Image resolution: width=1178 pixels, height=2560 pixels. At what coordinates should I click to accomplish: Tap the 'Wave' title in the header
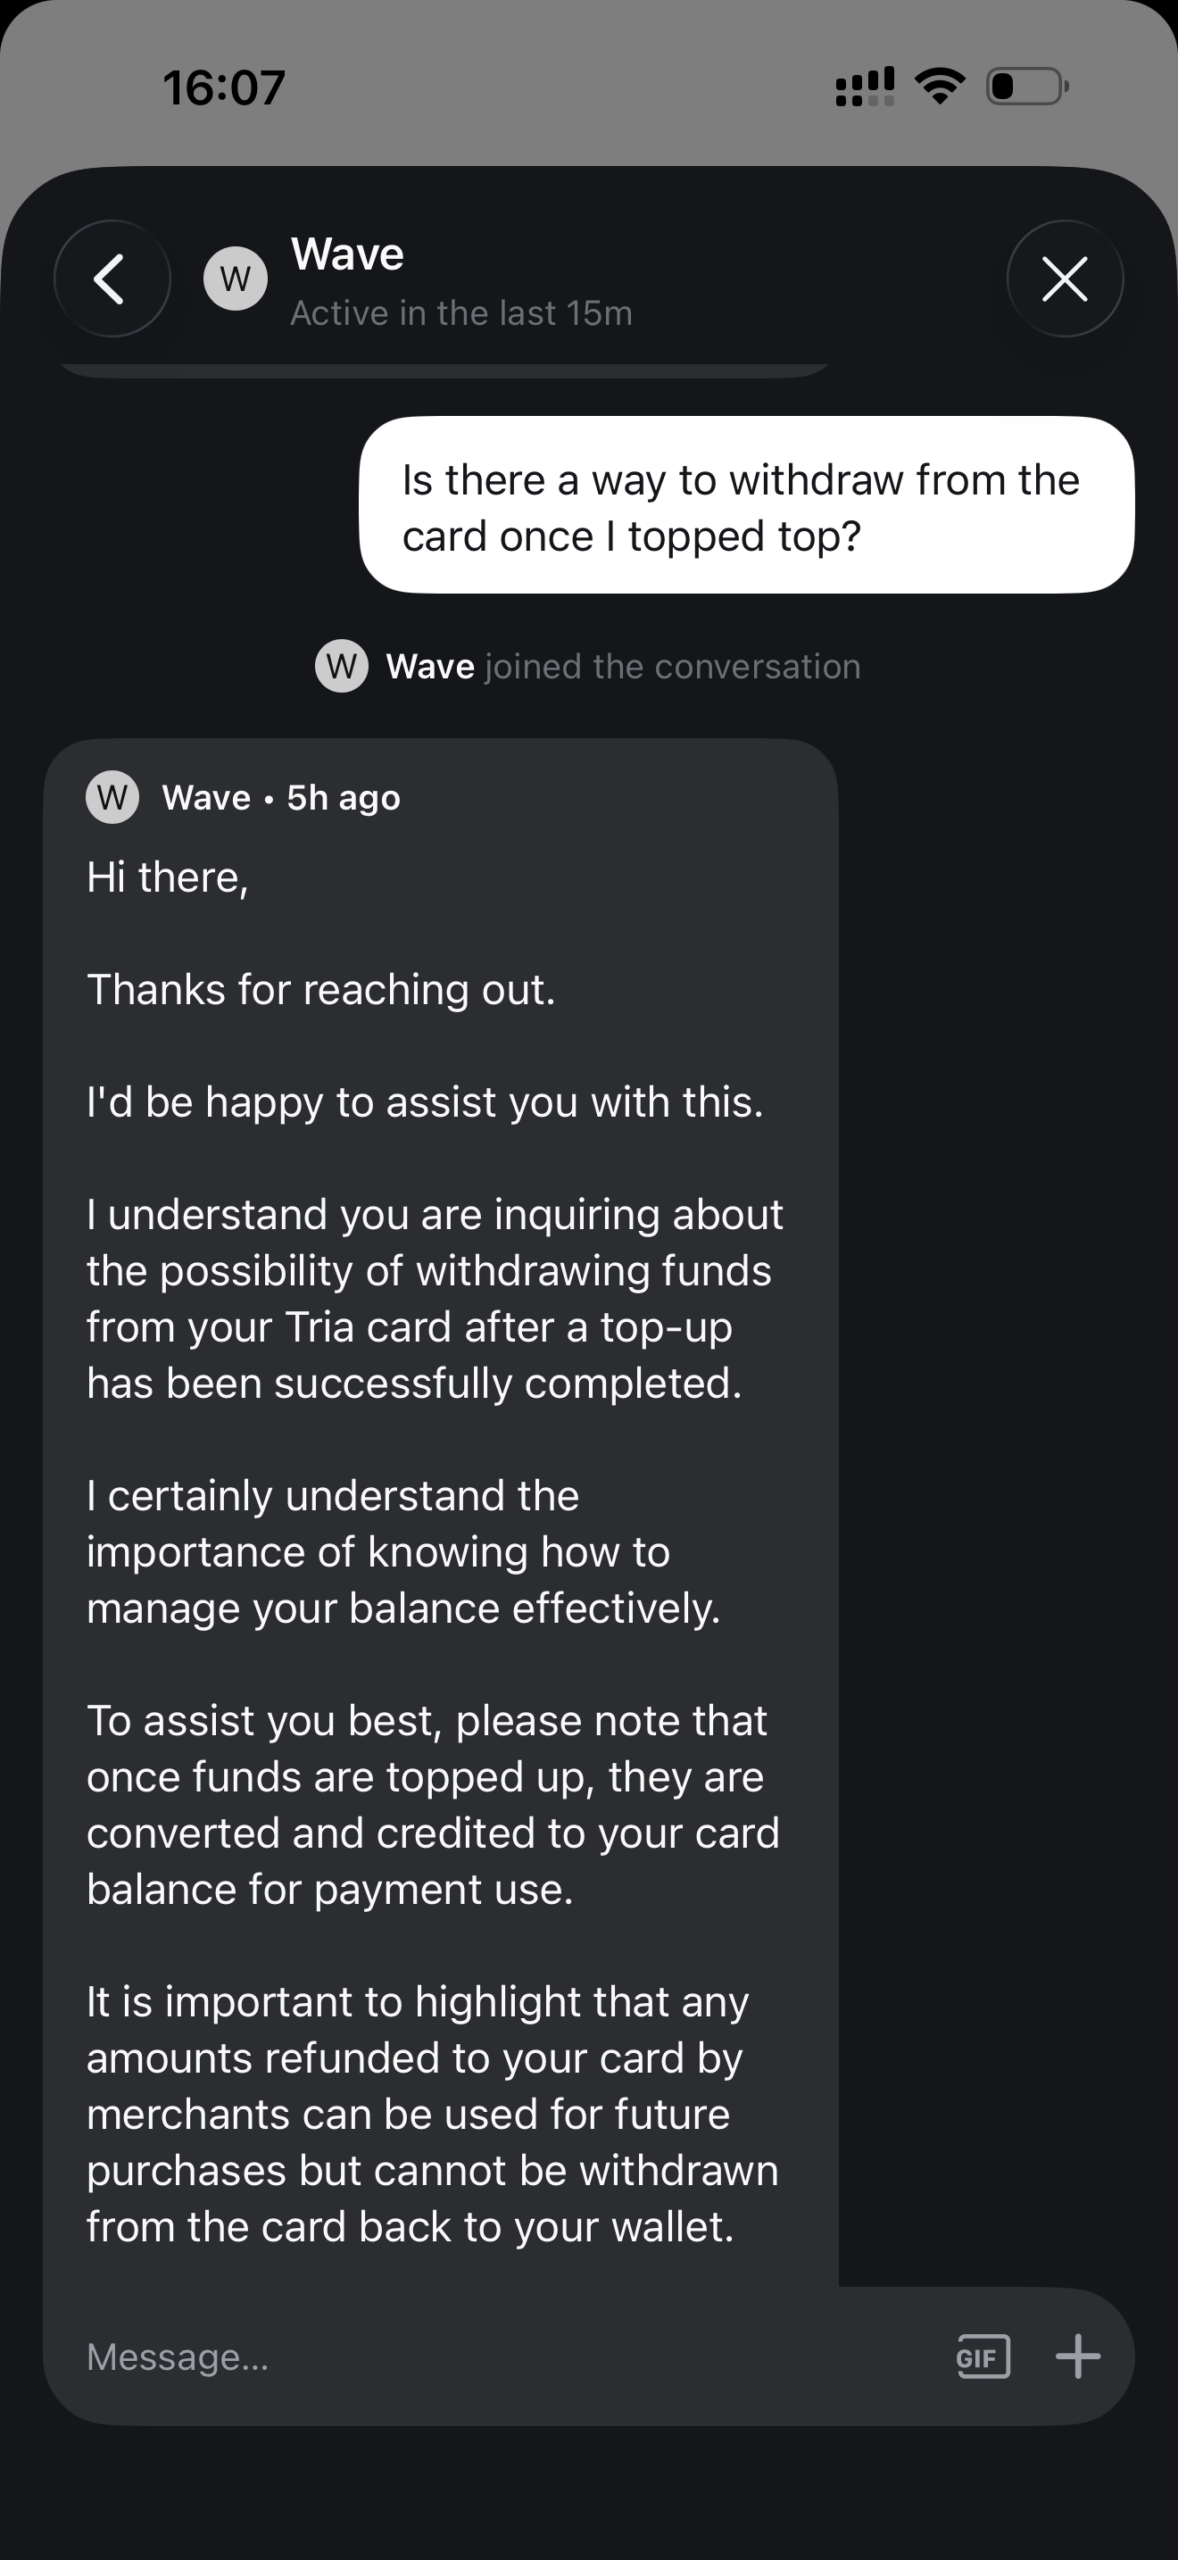pyautogui.click(x=347, y=254)
